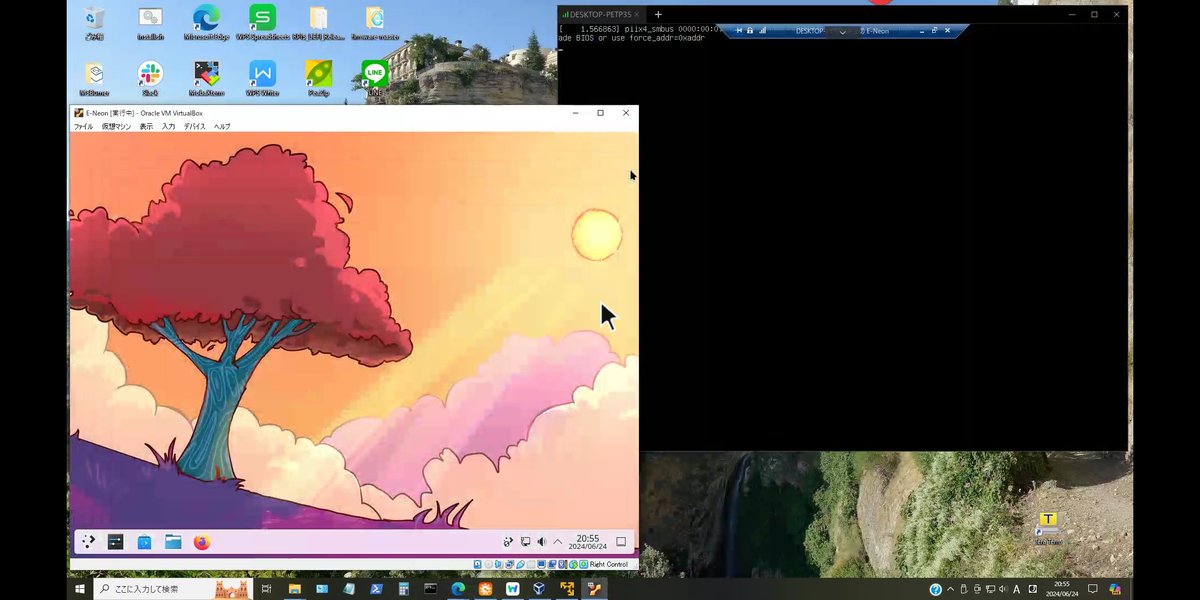
Task: Launch Discover store from the VM panel
Action: coord(144,542)
